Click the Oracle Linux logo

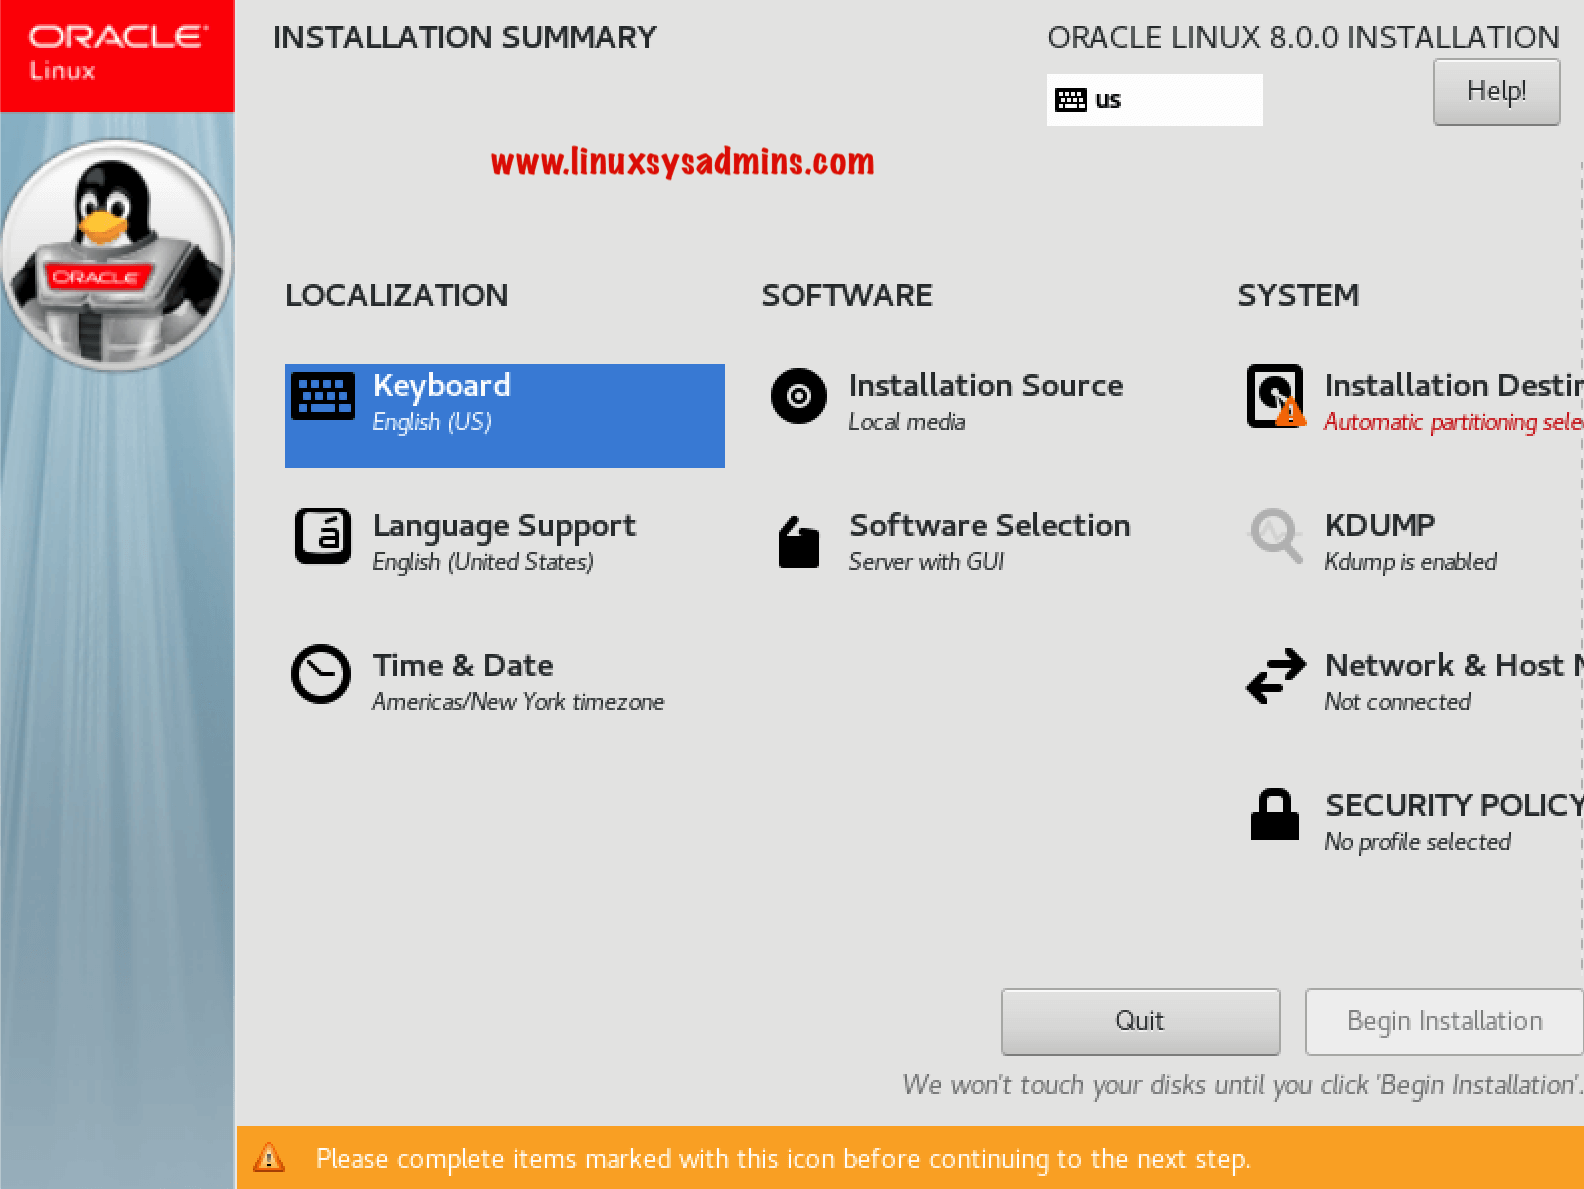(x=117, y=55)
